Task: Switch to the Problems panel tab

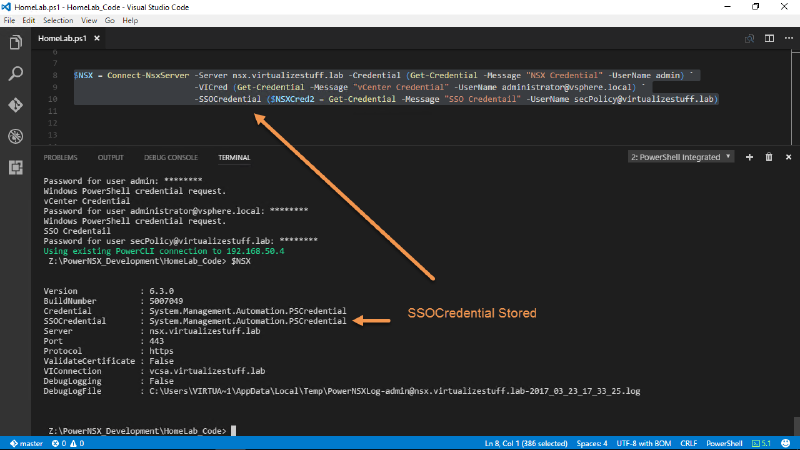Action: (x=60, y=158)
